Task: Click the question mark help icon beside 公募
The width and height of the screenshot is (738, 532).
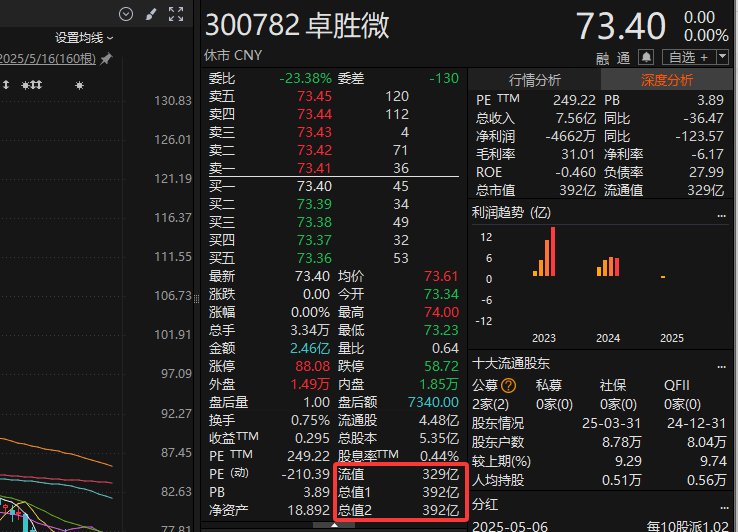Action: click(x=508, y=386)
